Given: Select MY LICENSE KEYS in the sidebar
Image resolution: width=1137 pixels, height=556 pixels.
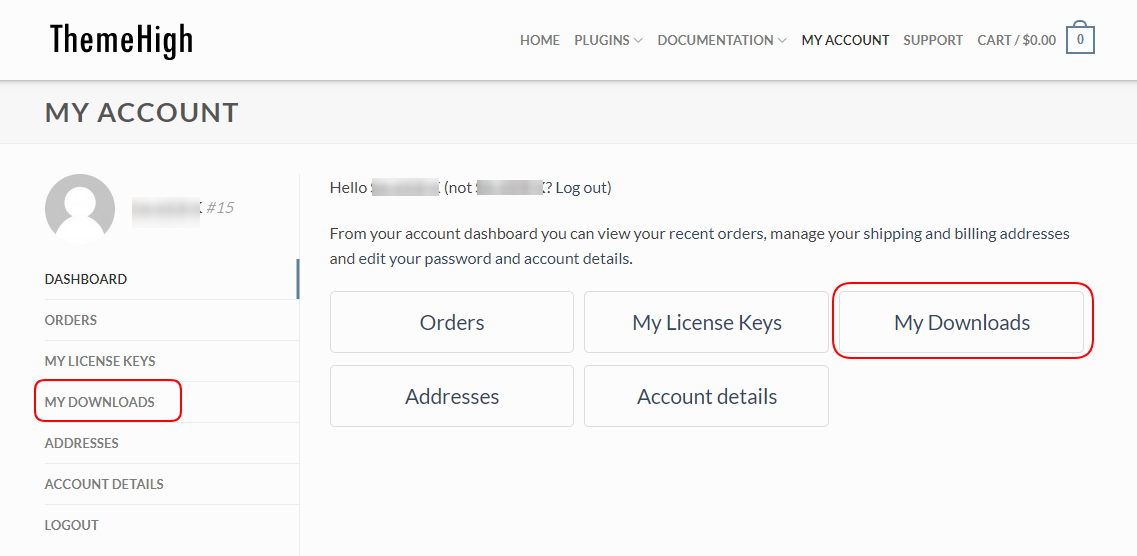Looking at the screenshot, I should point(100,361).
